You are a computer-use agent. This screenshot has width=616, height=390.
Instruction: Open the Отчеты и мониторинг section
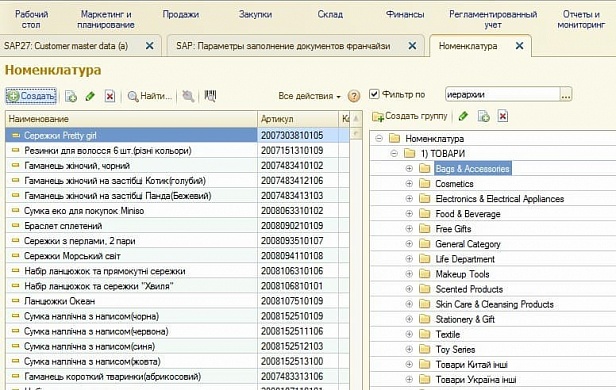click(x=581, y=20)
